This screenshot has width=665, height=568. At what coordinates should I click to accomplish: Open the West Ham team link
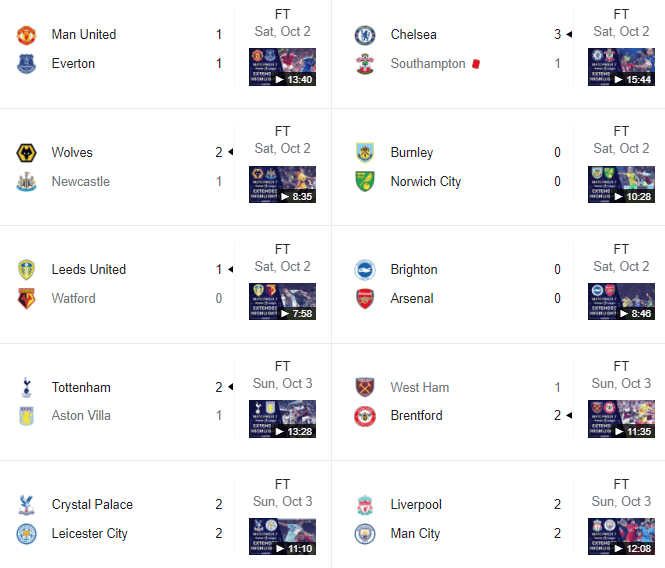tap(420, 387)
